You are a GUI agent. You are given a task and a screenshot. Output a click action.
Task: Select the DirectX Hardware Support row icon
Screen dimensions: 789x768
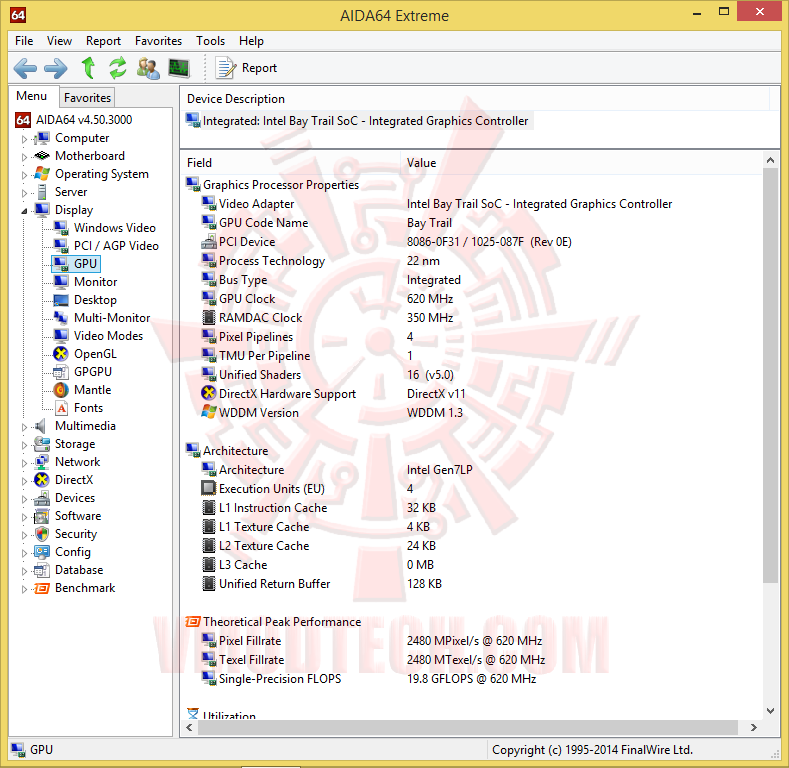pos(209,394)
